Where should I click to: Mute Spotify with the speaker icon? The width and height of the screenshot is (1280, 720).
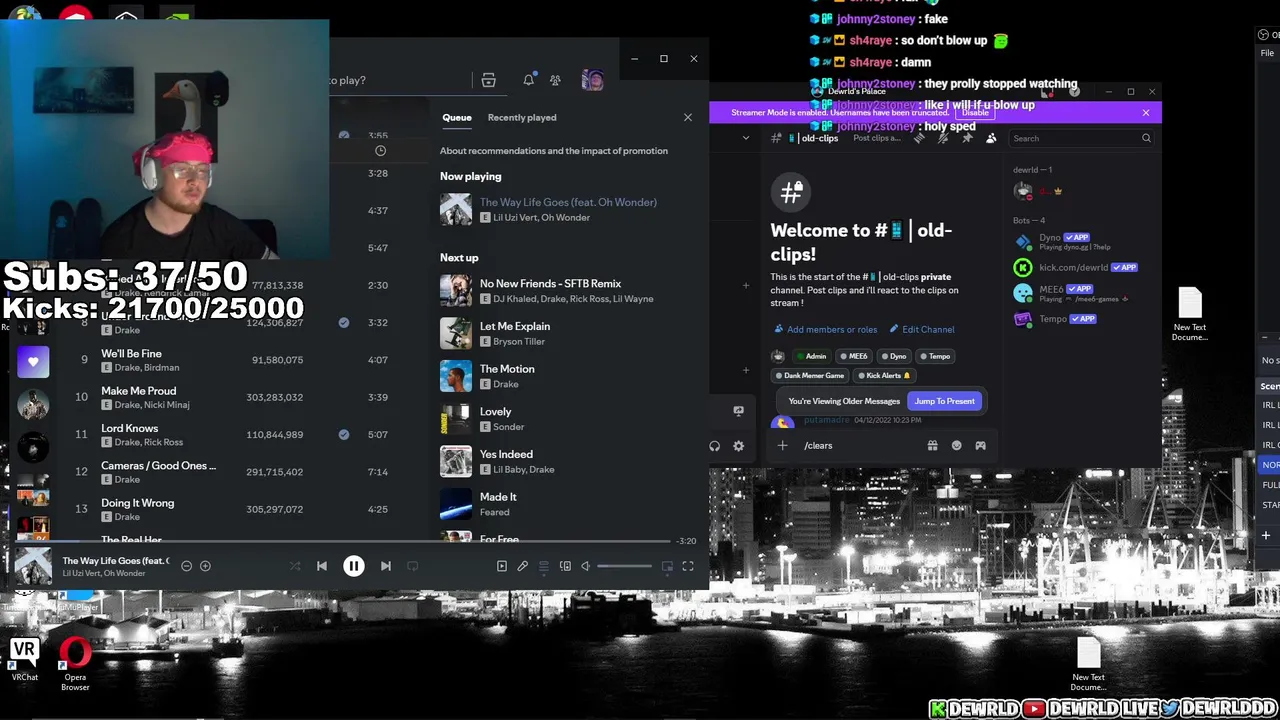(586, 566)
